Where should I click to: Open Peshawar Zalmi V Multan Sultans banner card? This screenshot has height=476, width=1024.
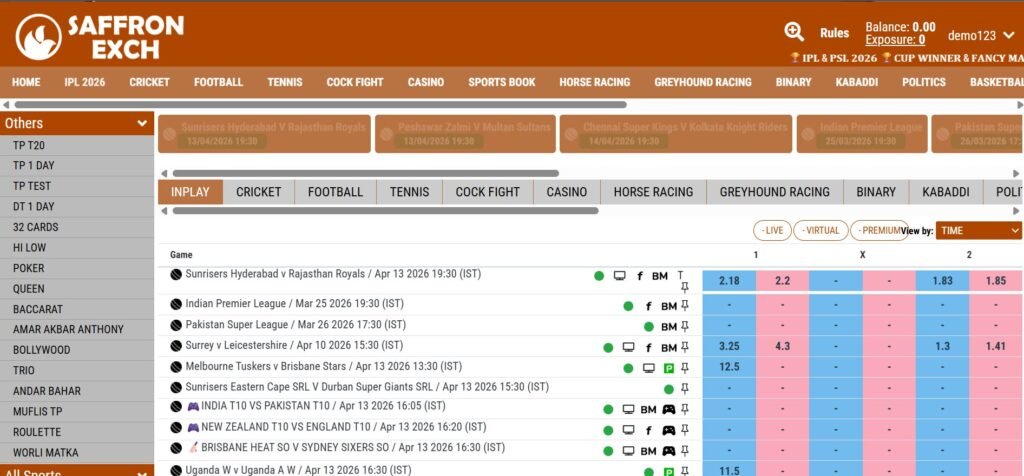click(x=465, y=135)
